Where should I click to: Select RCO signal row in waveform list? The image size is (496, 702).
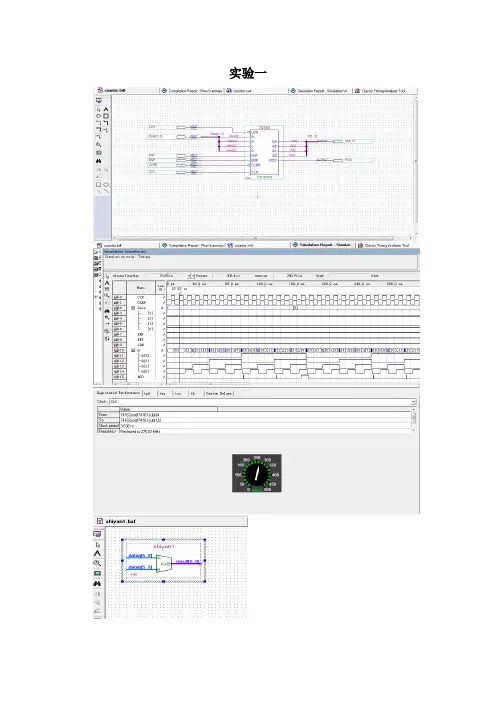[x=139, y=377]
